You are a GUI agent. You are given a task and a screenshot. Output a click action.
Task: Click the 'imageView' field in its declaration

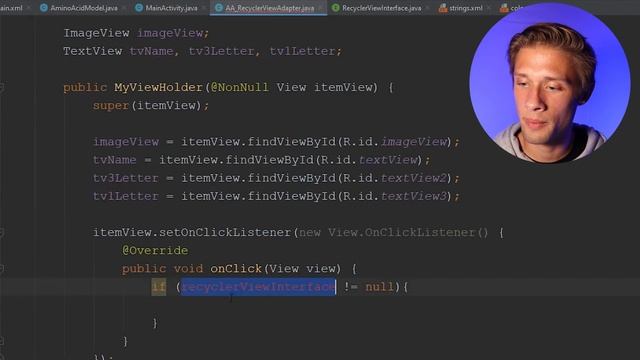pos(170,33)
